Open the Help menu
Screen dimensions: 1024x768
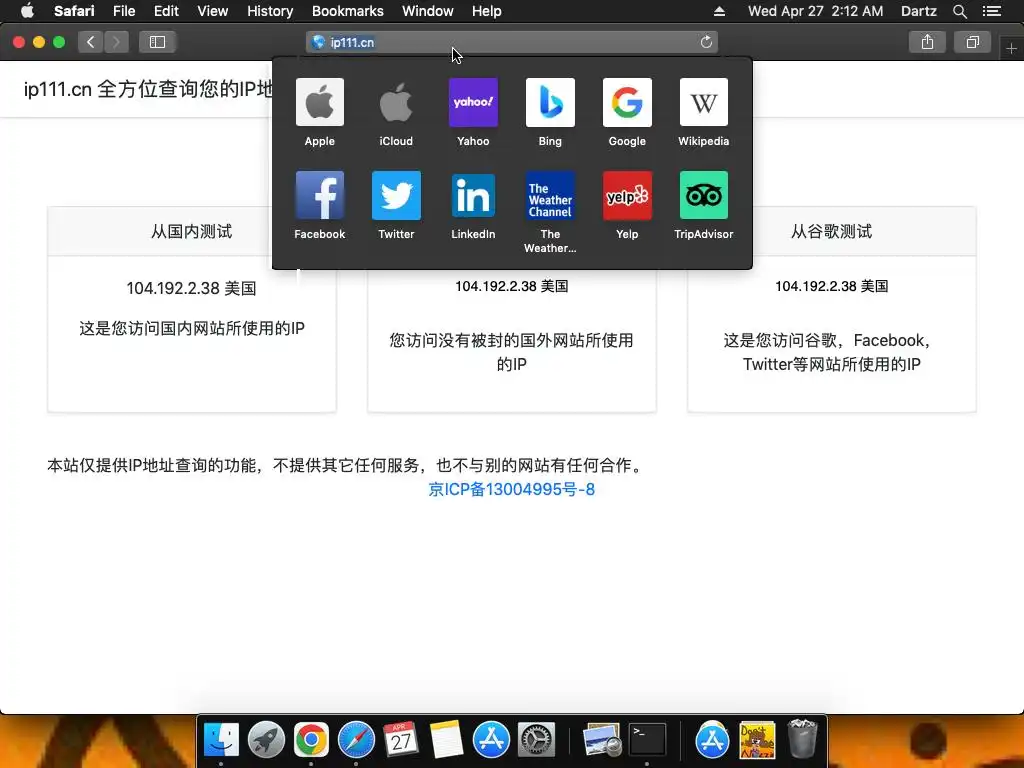pos(487,11)
